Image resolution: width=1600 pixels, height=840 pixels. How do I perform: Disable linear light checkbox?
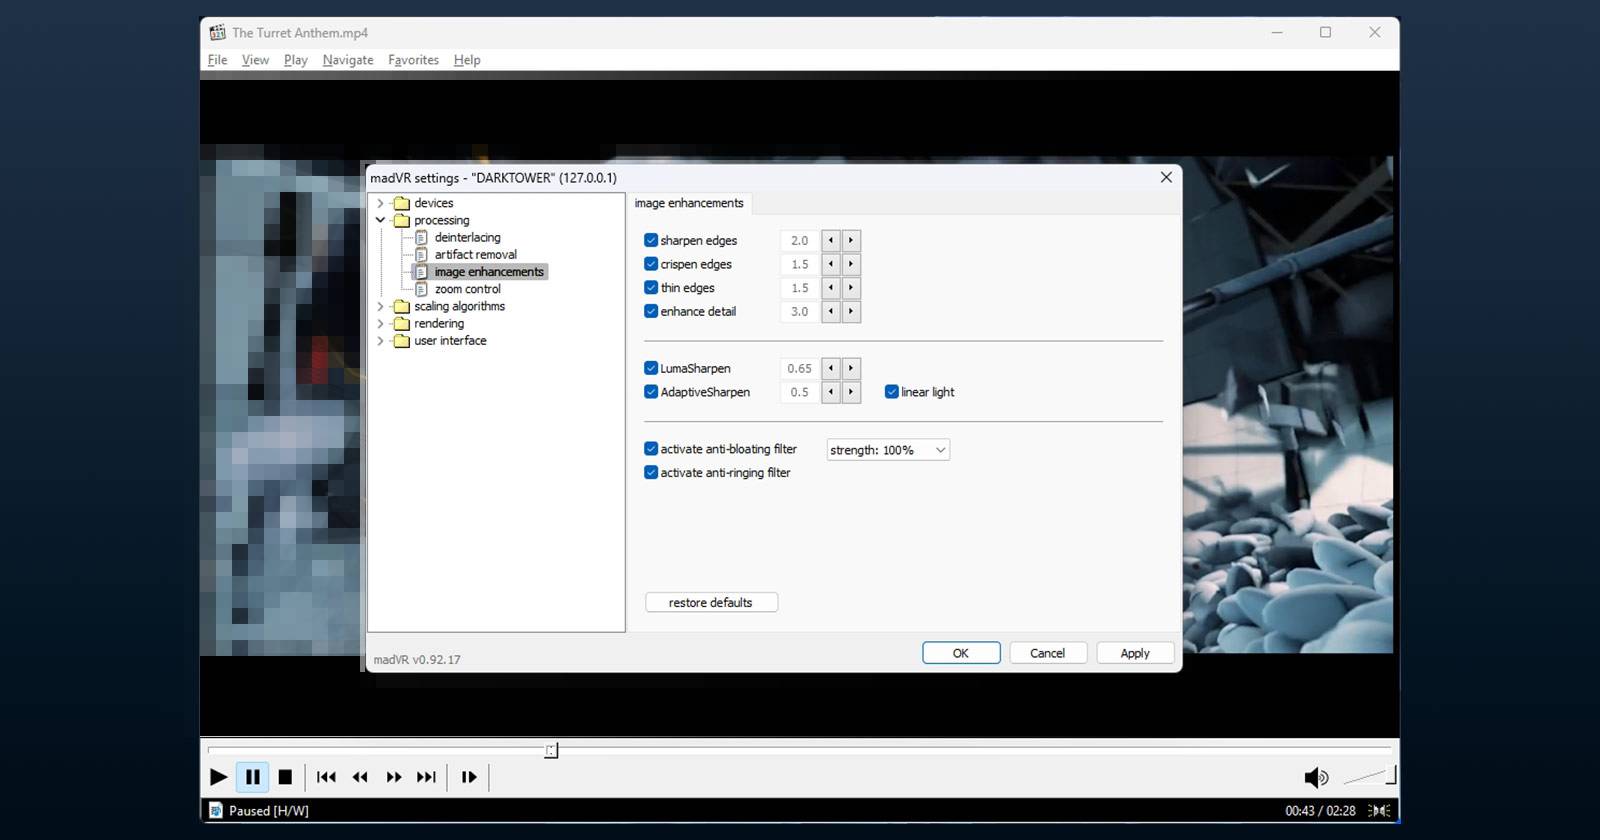click(x=892, y=392)
